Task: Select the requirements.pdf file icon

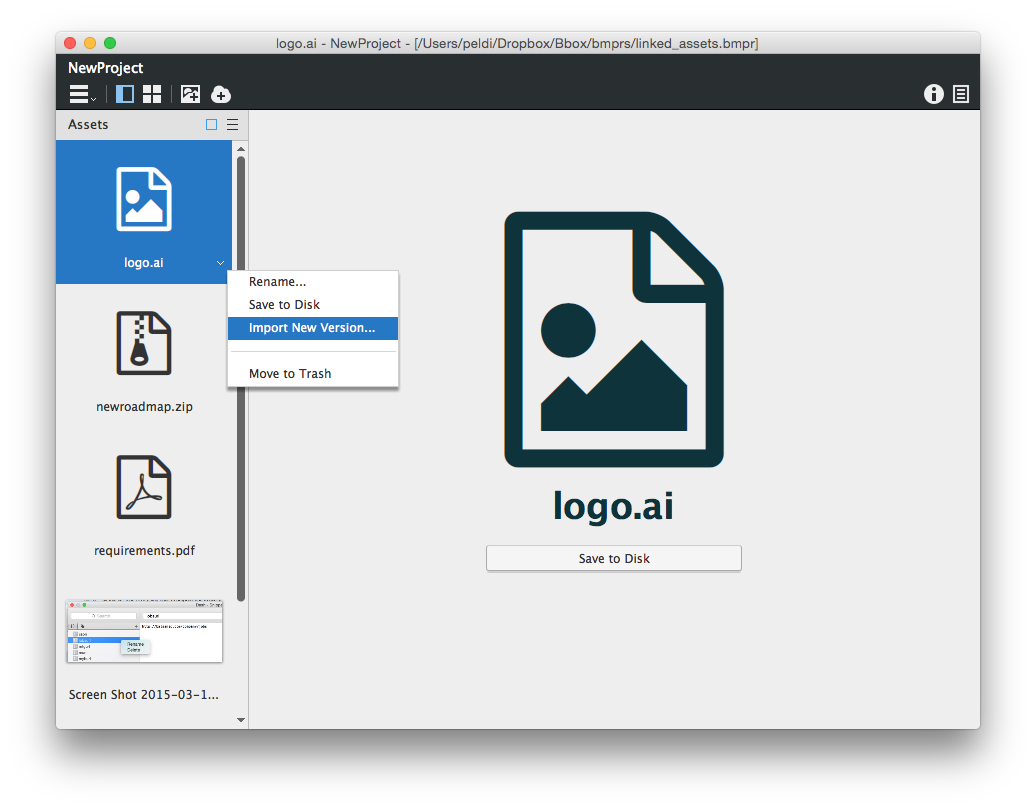Action: pos(144,488)
